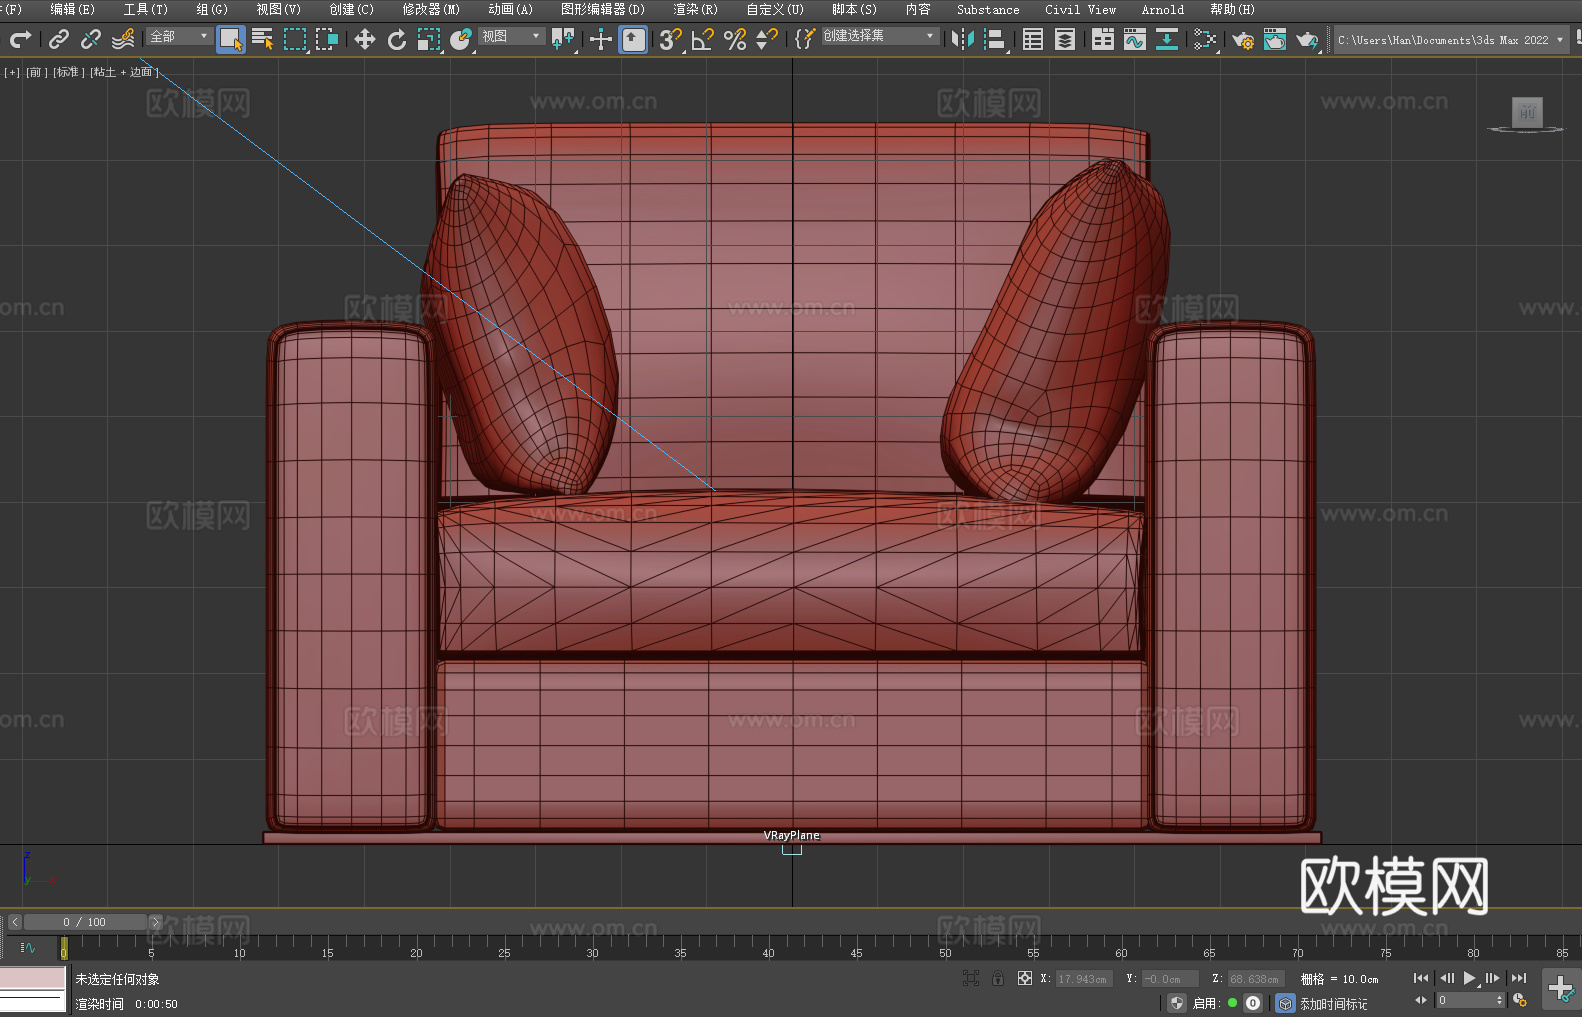Open the Material Editor icon
This screenshot has height=1017, width=1582.
[x=1205, y=39]
